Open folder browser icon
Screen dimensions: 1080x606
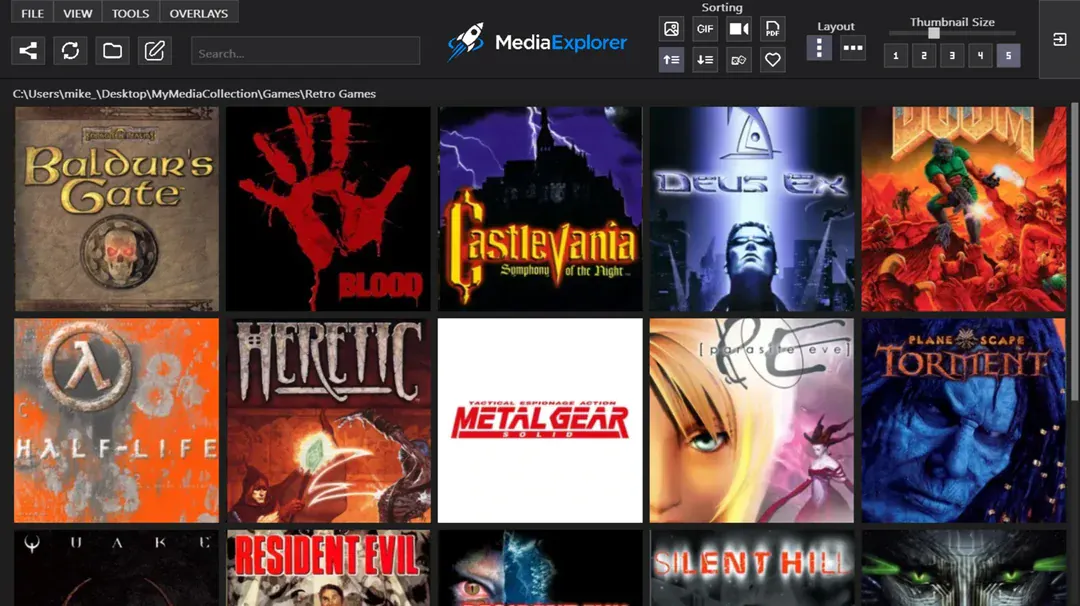tap(112, 50)
